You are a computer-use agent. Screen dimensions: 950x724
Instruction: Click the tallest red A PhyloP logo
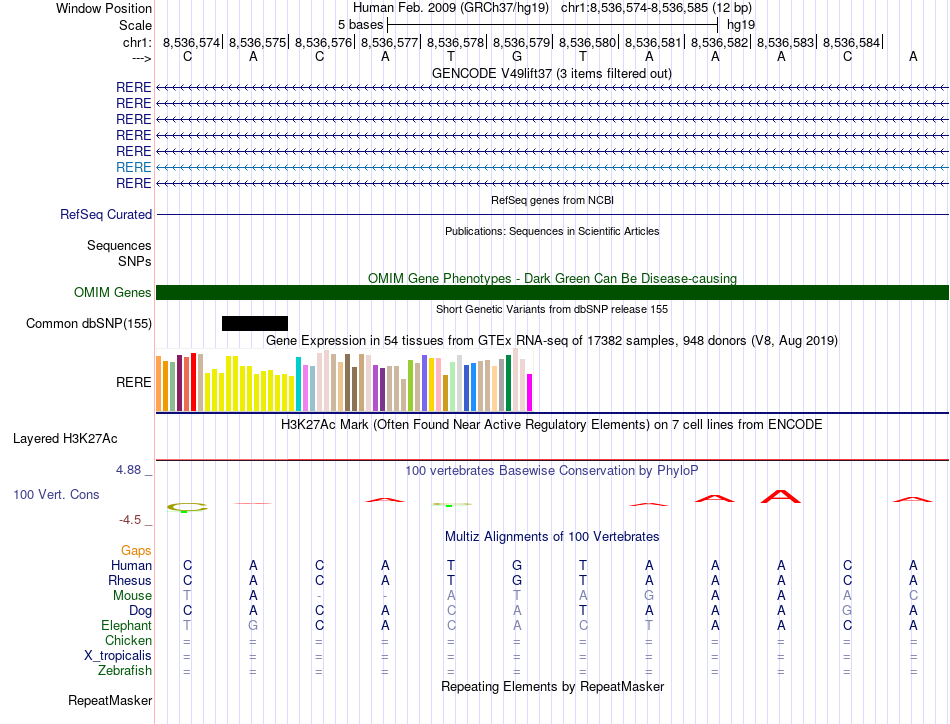tap(781, 496)
